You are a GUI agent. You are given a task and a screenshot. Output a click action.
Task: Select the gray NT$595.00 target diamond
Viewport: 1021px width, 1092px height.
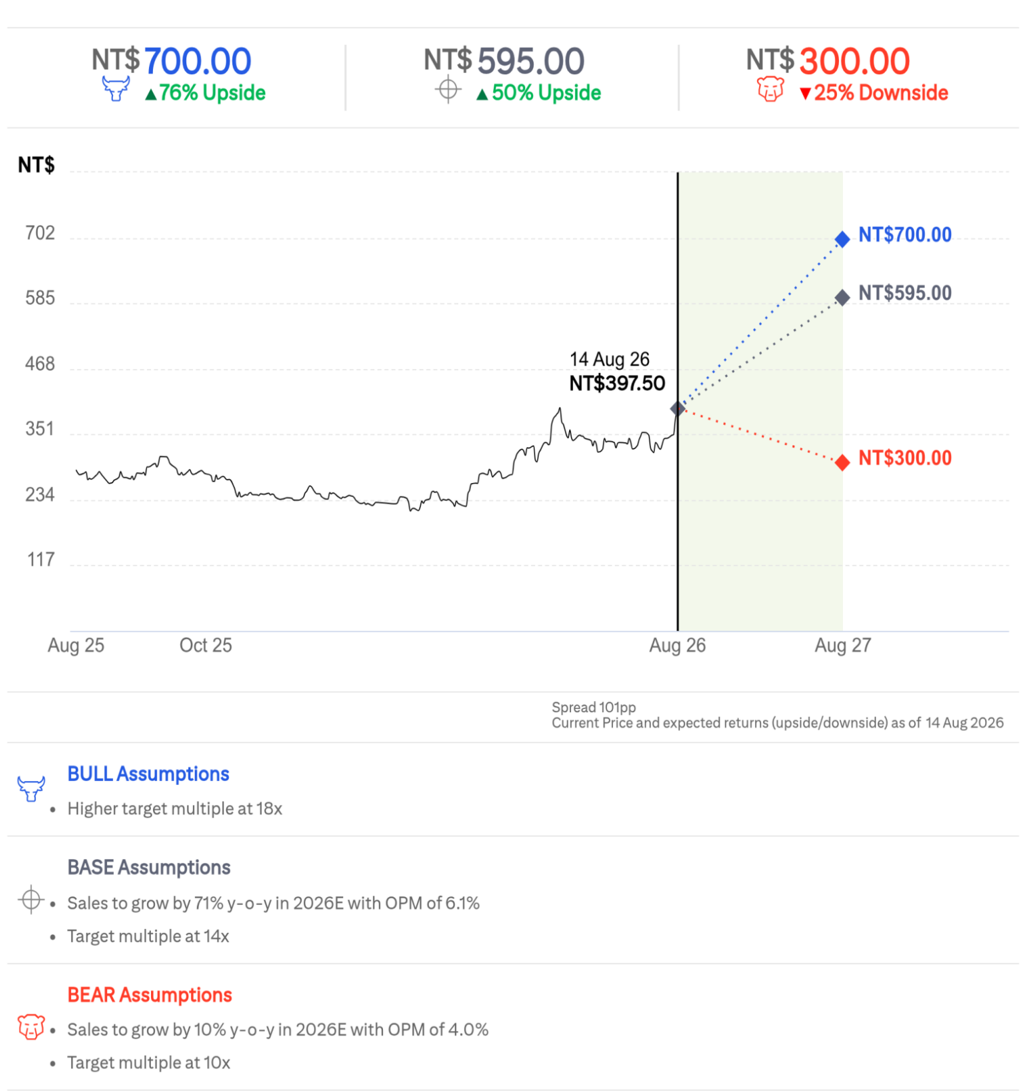[x=842, y=297]
